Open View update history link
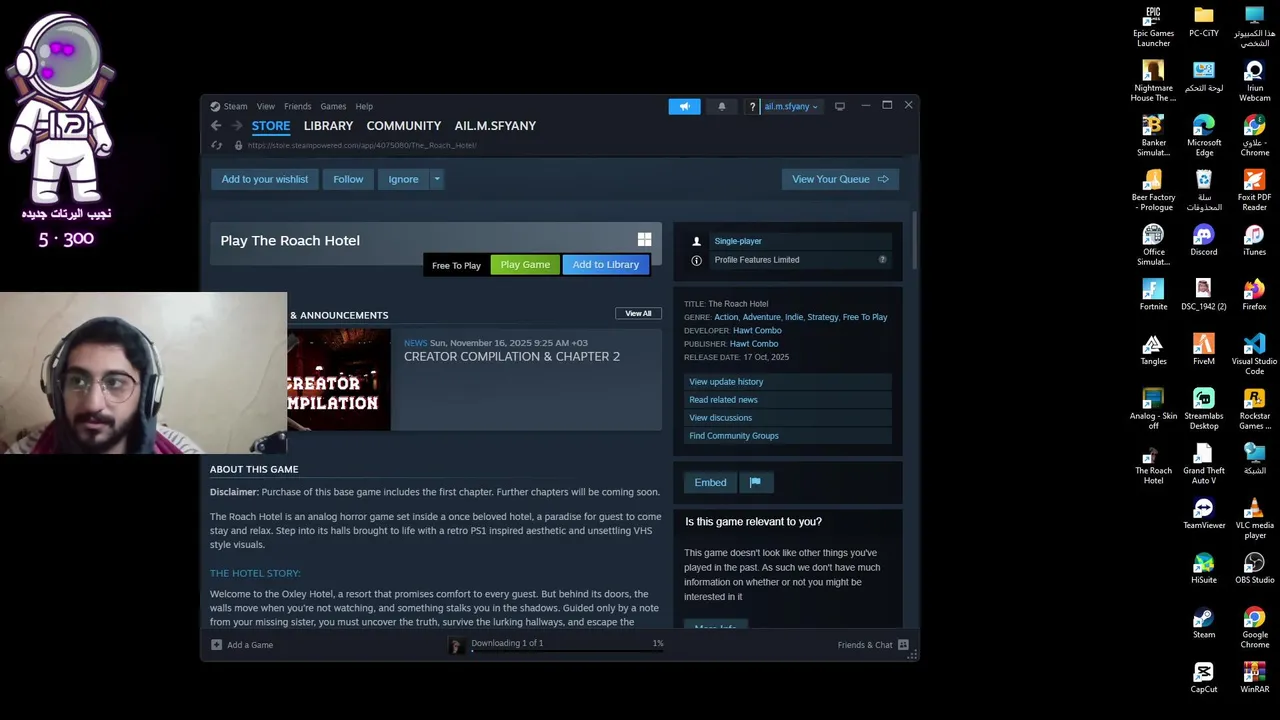The image size is (1280, 720). pos(788,382)
